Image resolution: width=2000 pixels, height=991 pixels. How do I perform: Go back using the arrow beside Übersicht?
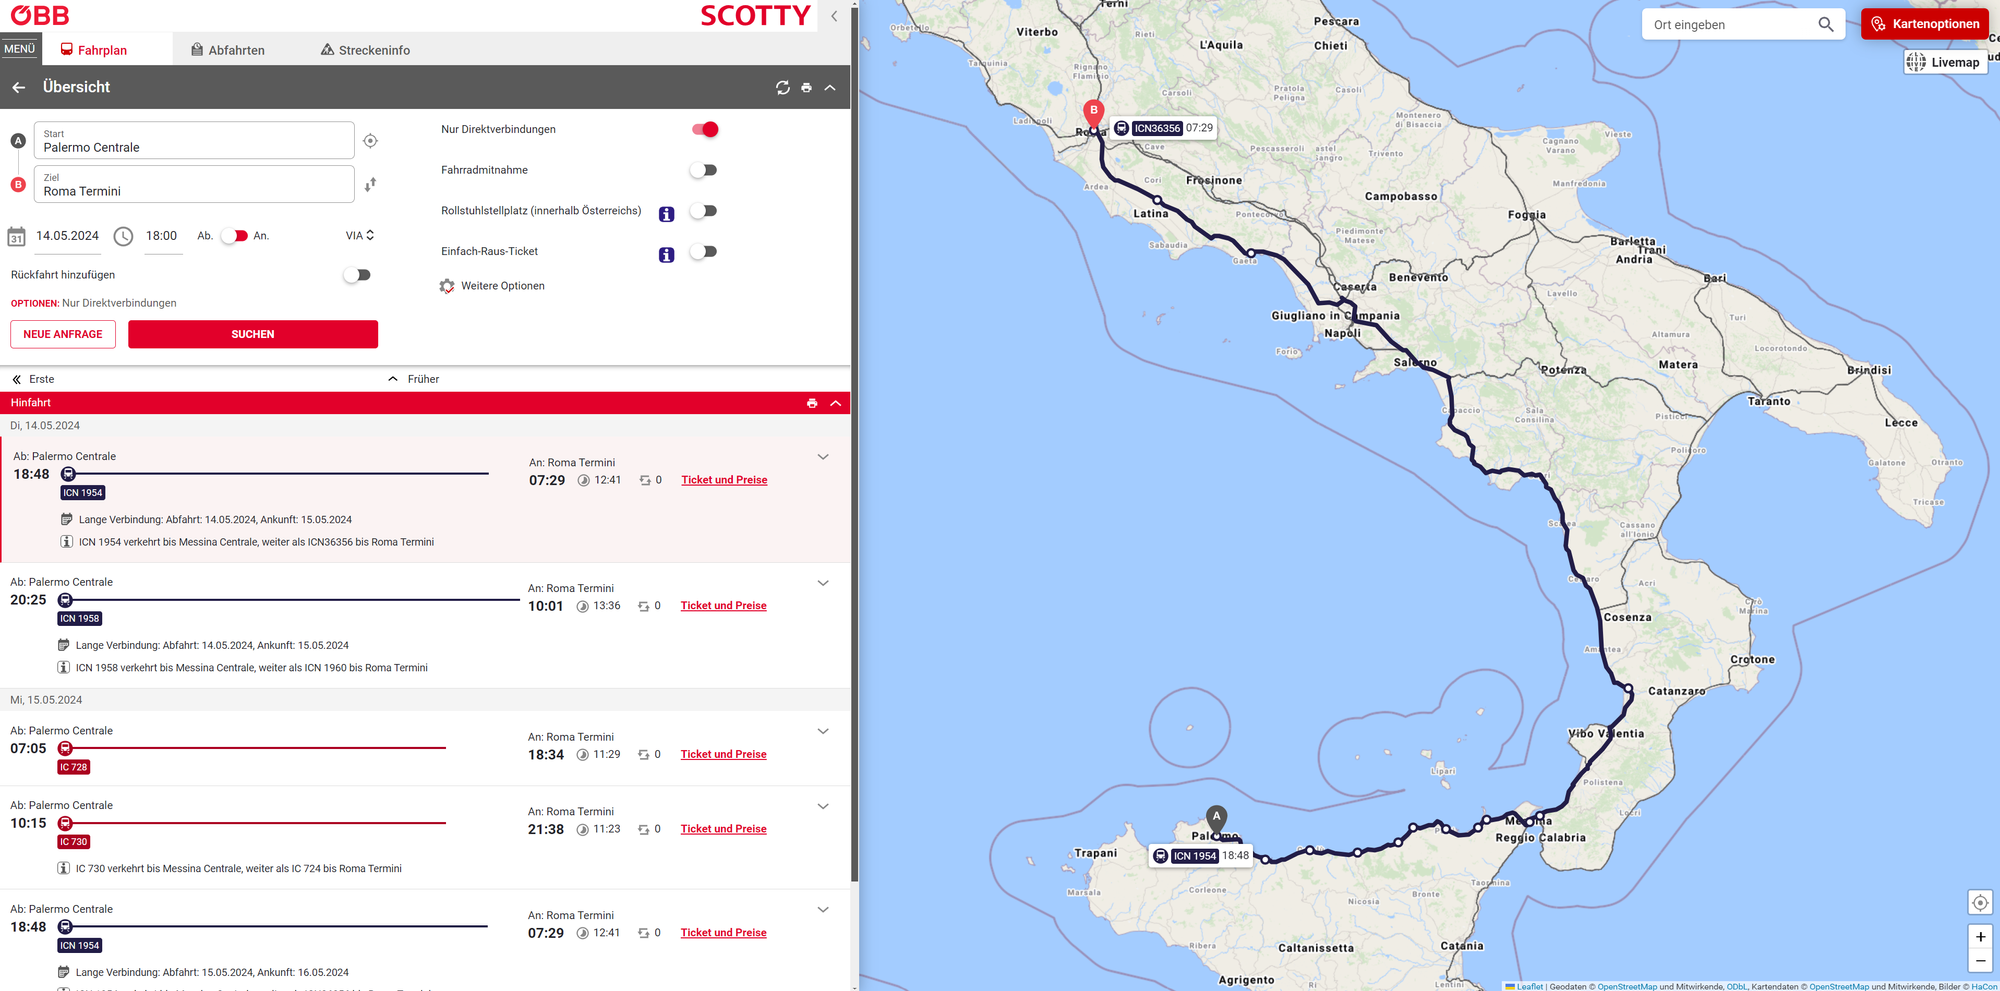coord(19,88)
